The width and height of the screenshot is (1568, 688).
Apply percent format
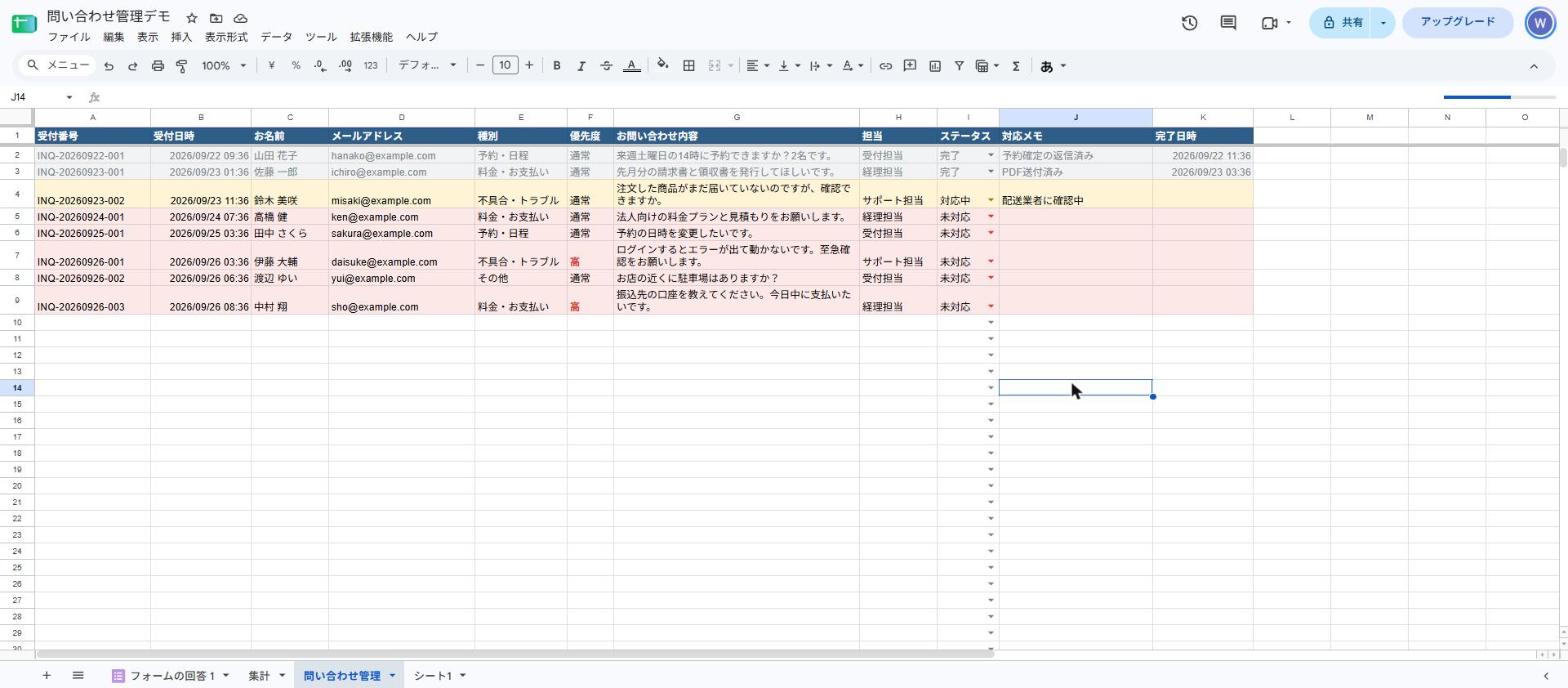click(x=296, y=66)
